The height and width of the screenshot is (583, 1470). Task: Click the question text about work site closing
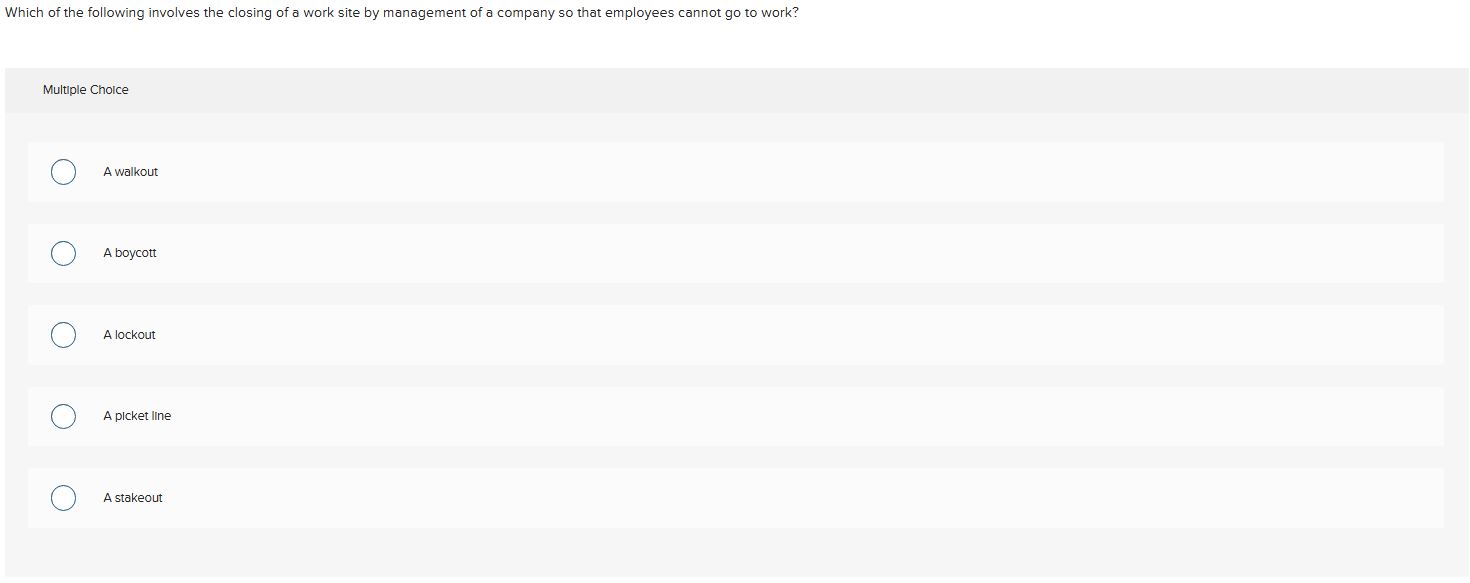click(x=400, y=13)
